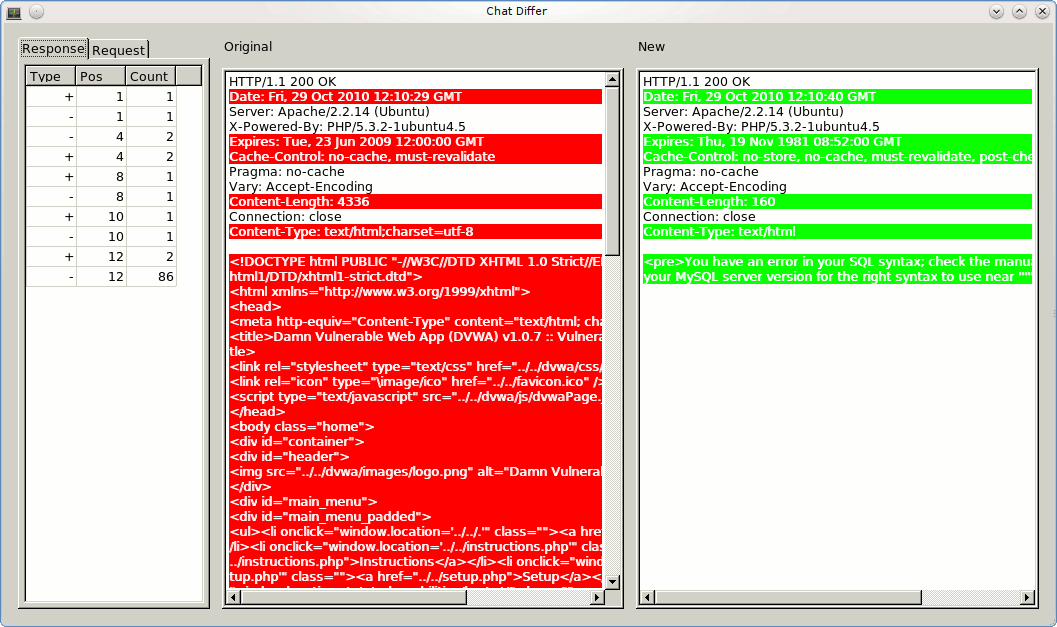Select the Response tab
Screen dimensions: 1057x627
(54, 49)
